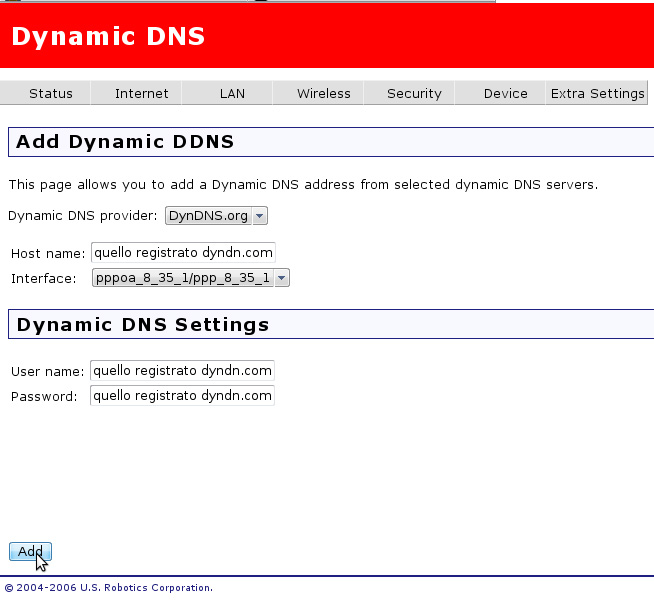
Task: Click the Dynamic DNS red banner title
Action: 108,37
